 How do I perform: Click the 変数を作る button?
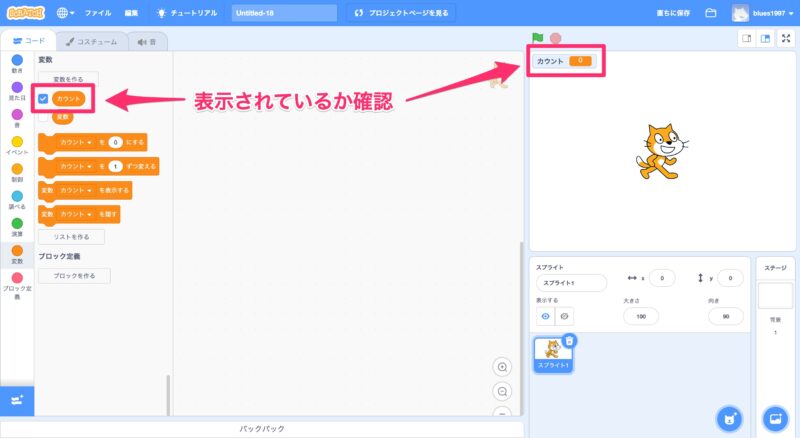coord(68,78)
